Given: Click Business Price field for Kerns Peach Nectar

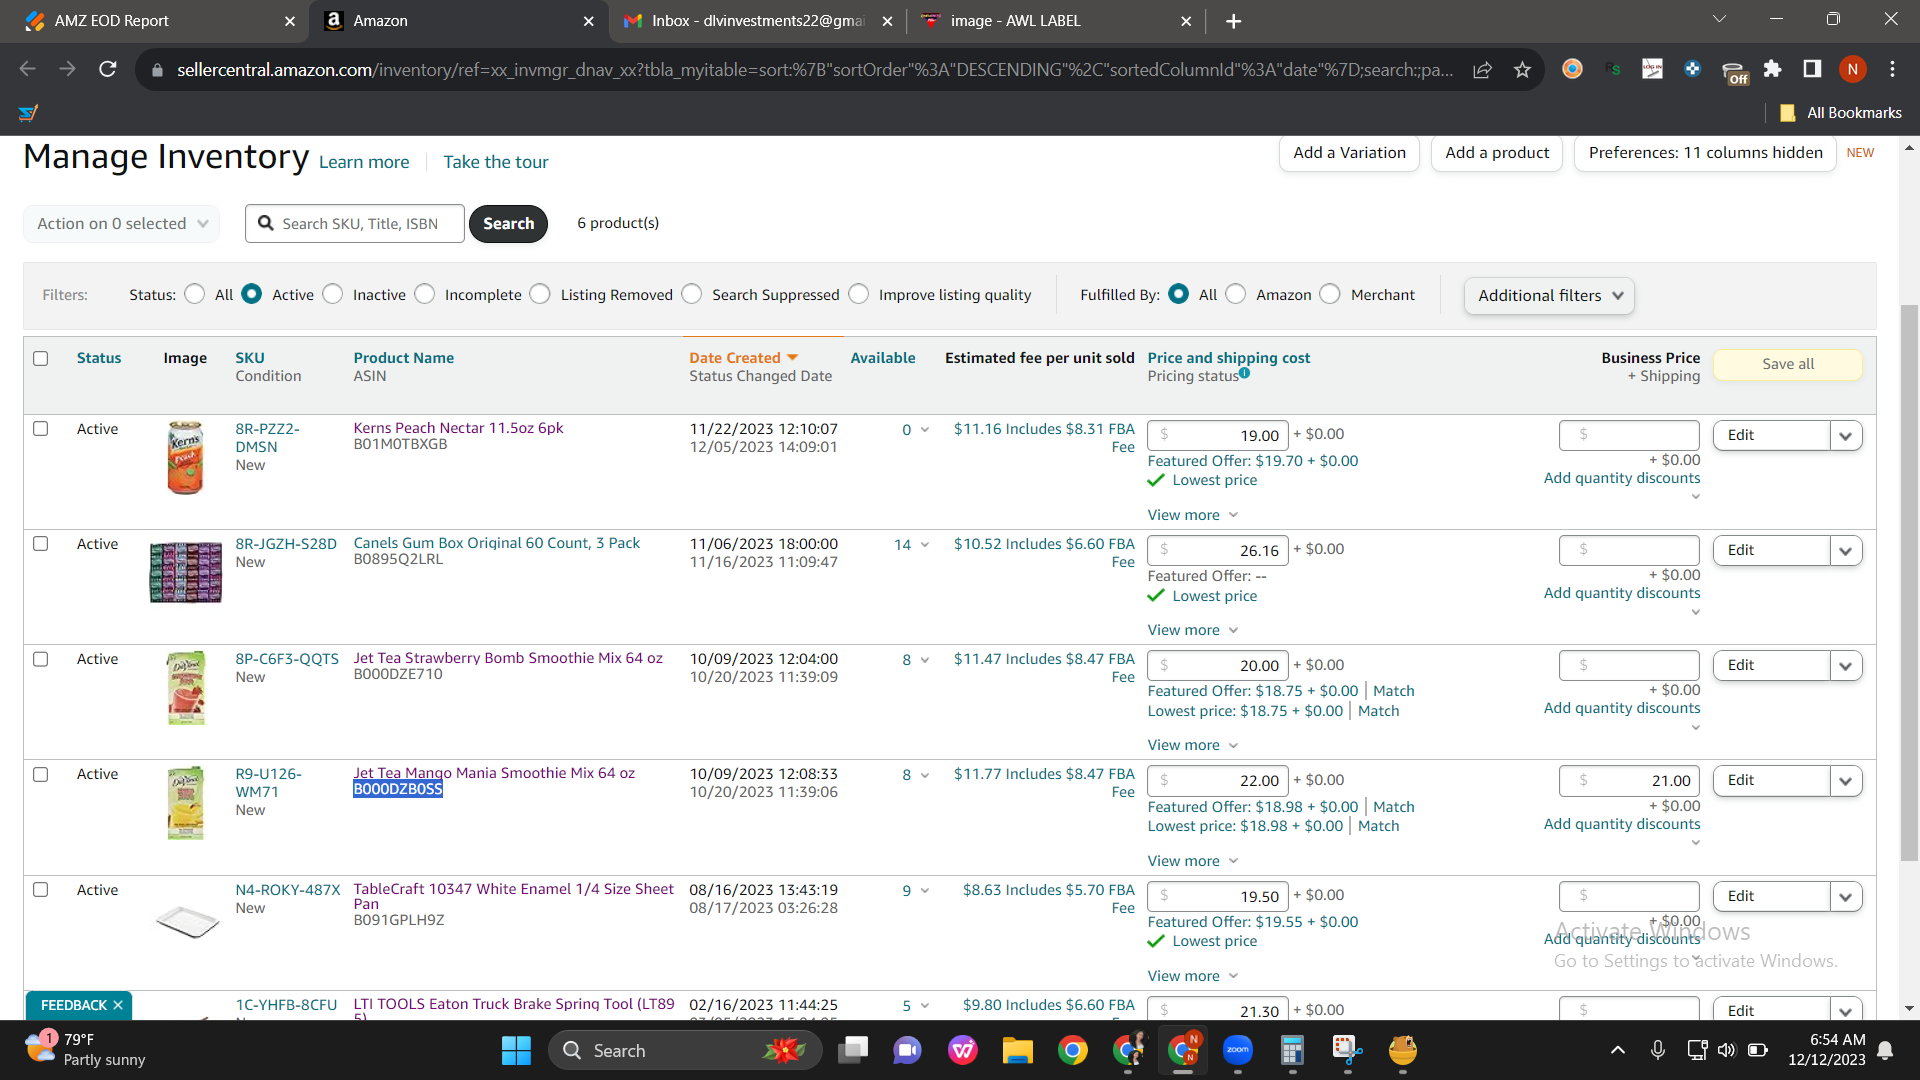Looking at the screenshot, I should click(1629, 435).
